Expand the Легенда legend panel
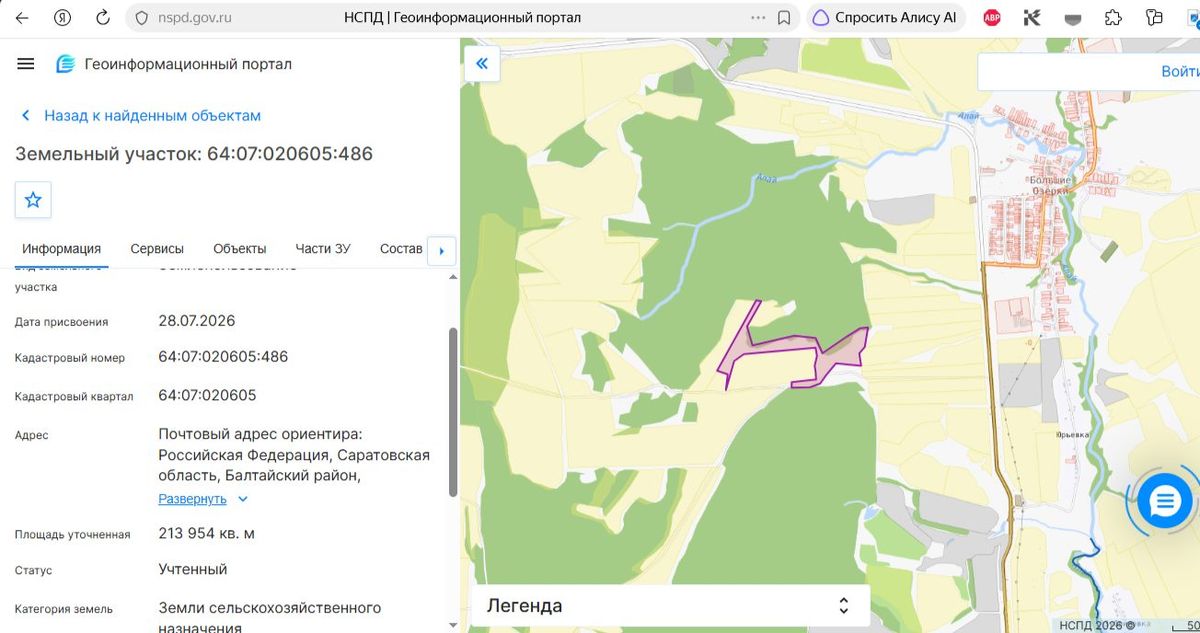 pos(670,606)
